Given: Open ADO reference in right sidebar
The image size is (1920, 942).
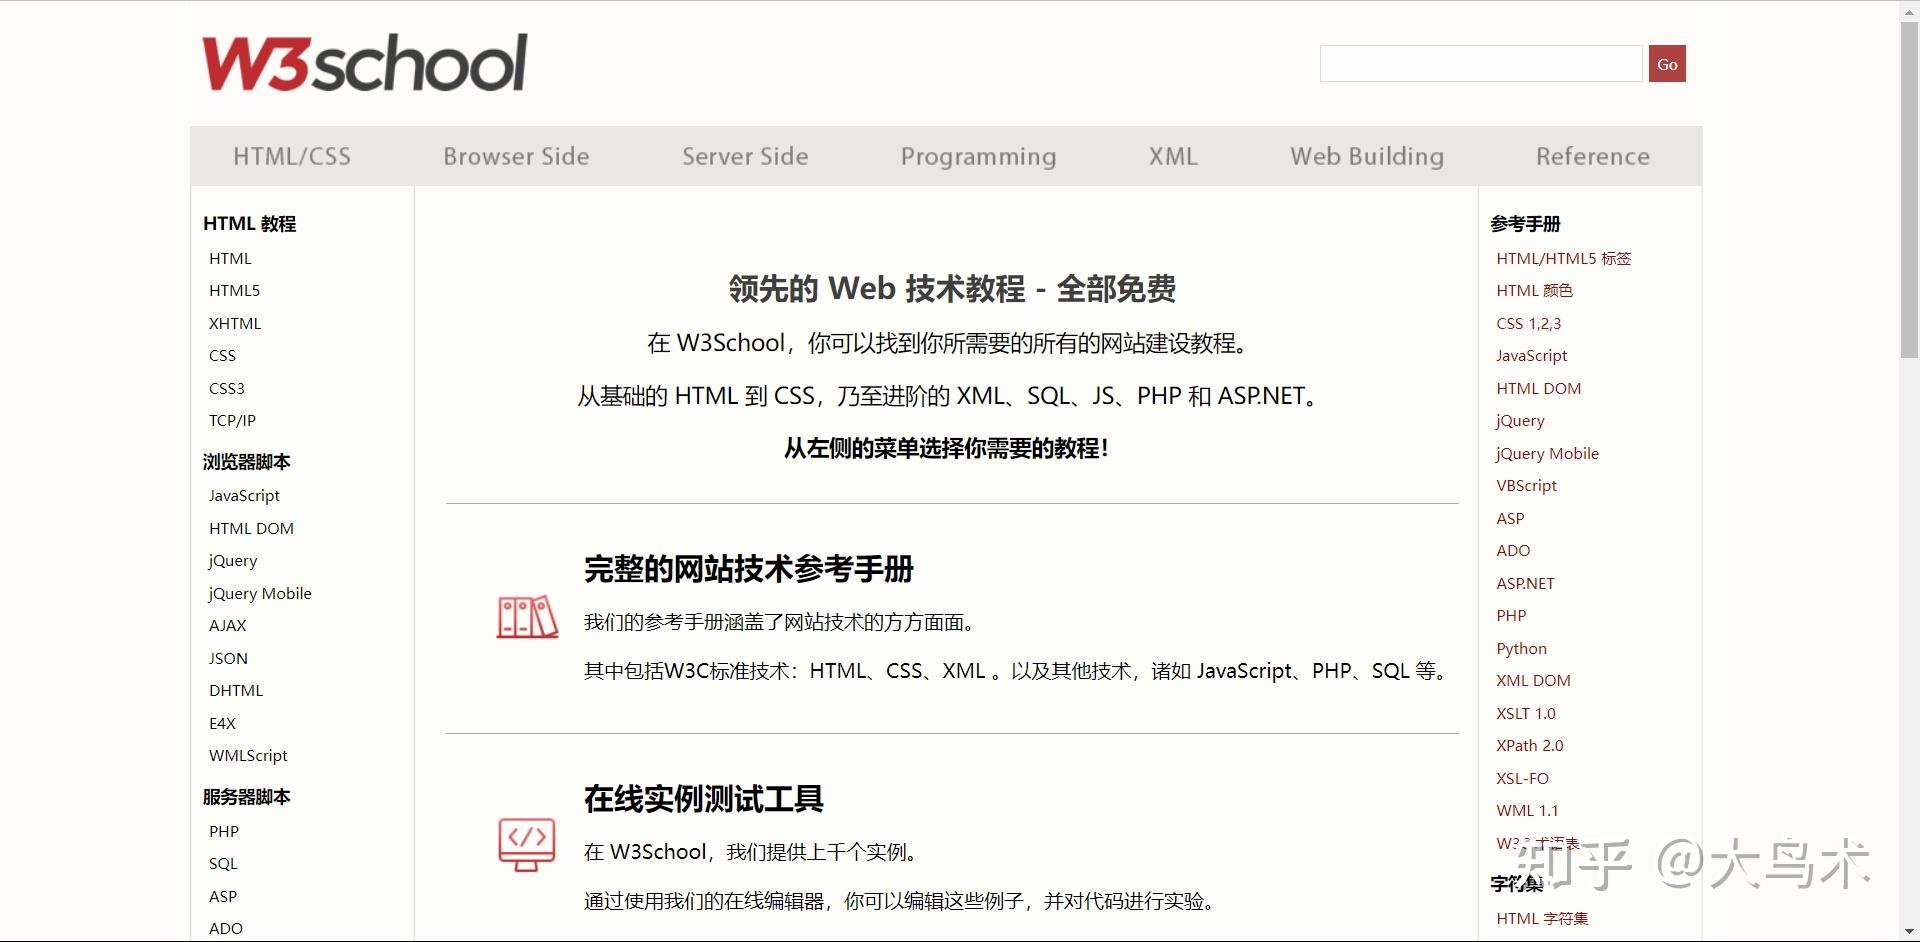Looking at the screenshot, I should click(1513, 550).
